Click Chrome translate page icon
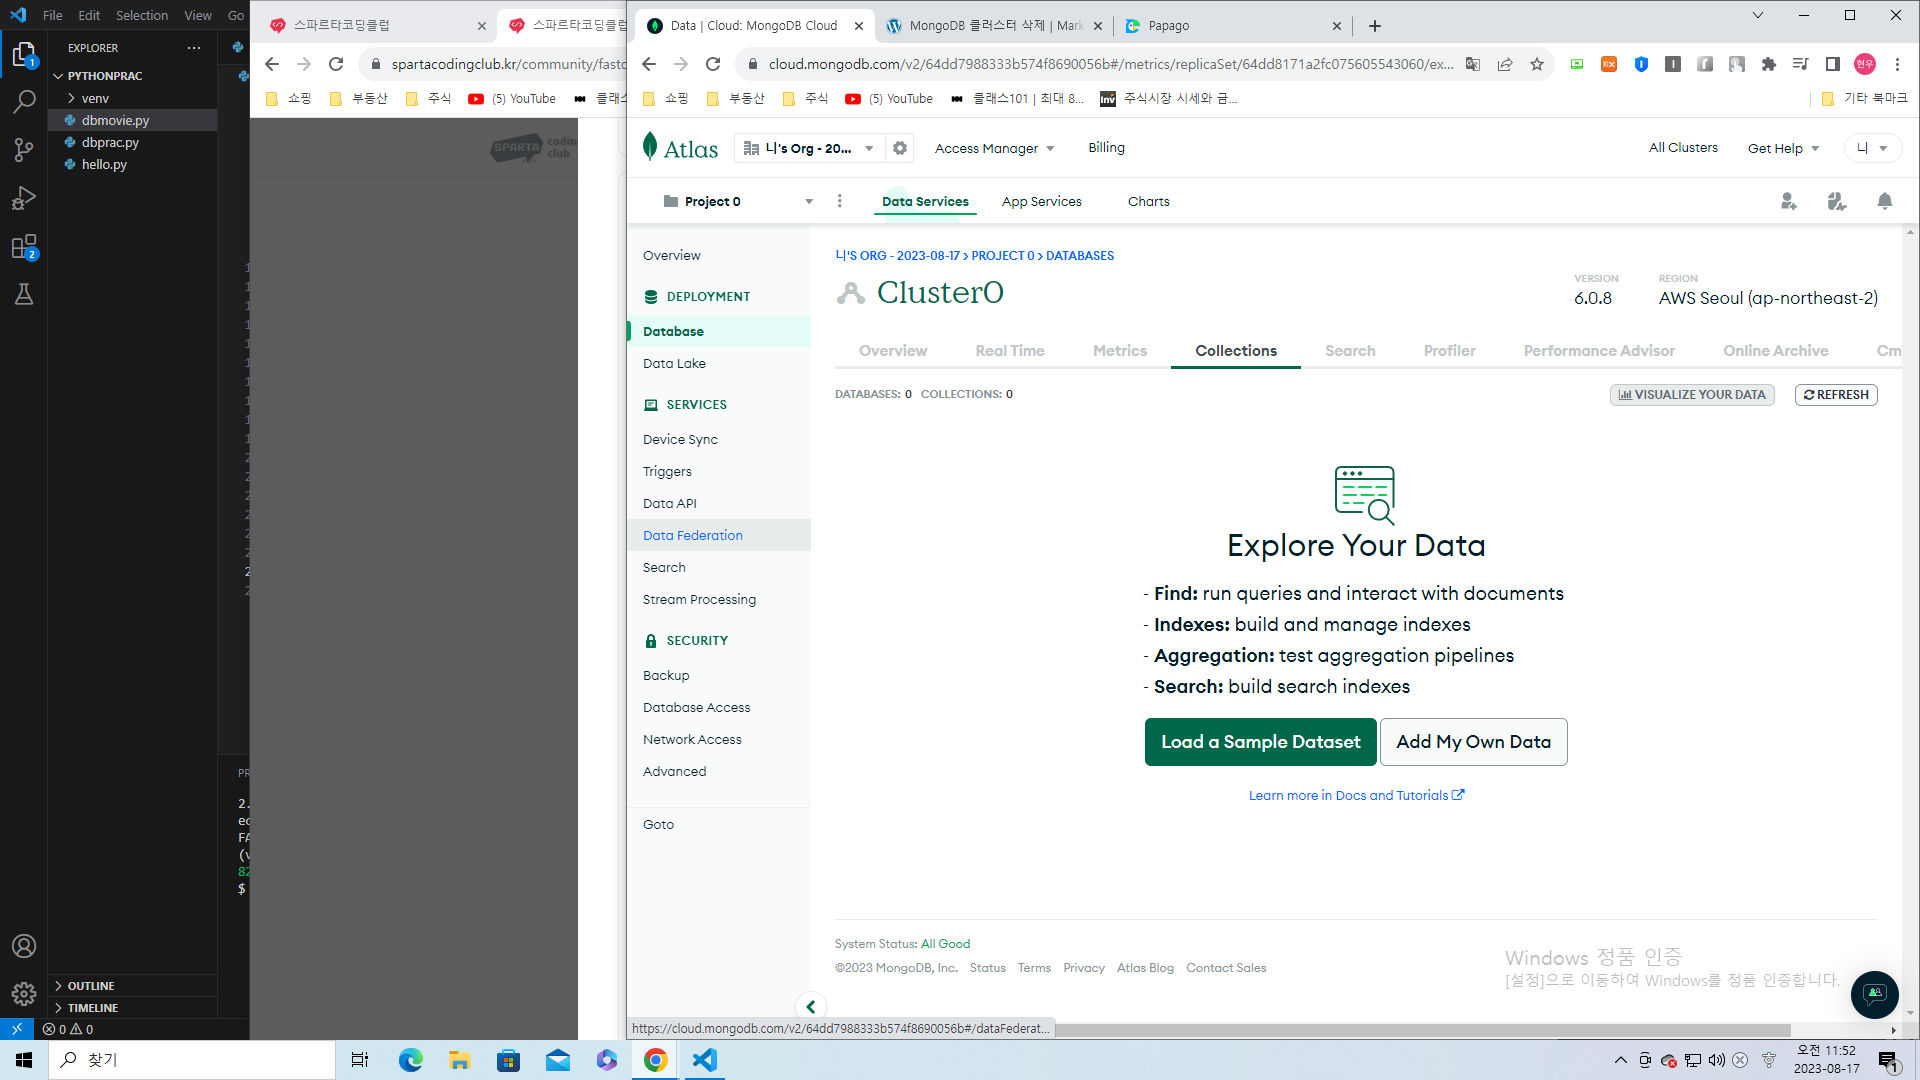1920x1080 pixels. 1473,64
